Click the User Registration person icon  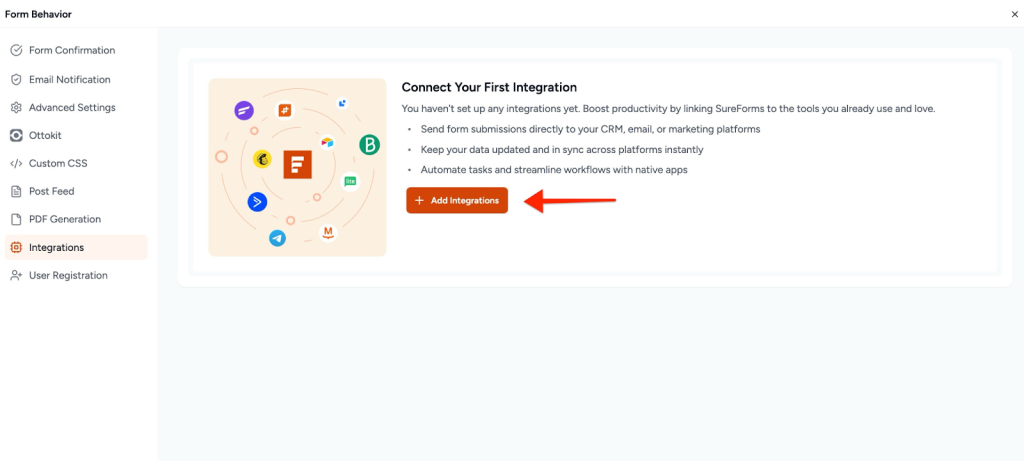[x=16, y=275]
